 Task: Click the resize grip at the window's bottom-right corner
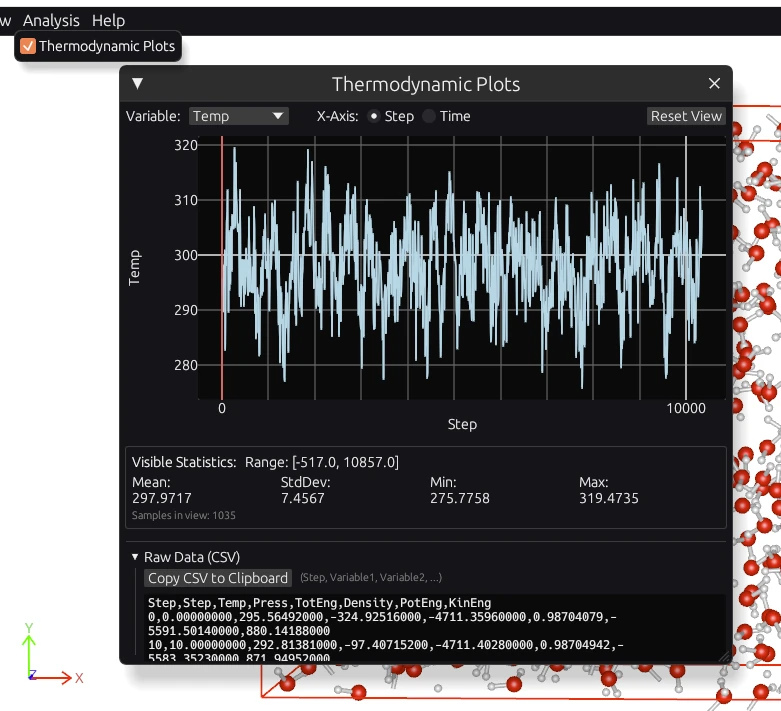725,657
